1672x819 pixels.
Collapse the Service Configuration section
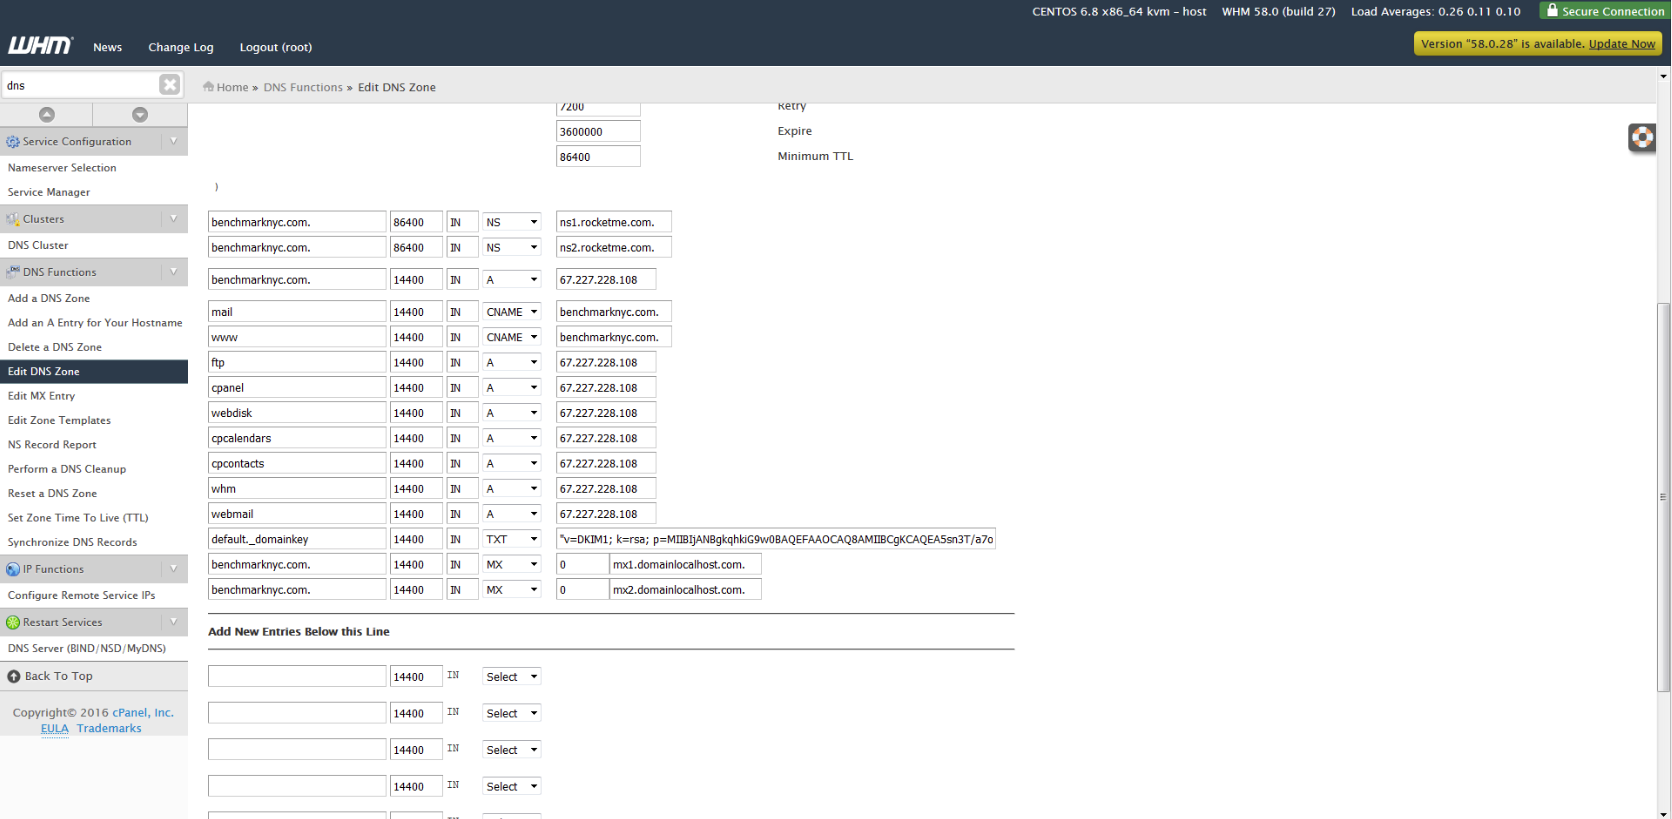coord(174,141)
